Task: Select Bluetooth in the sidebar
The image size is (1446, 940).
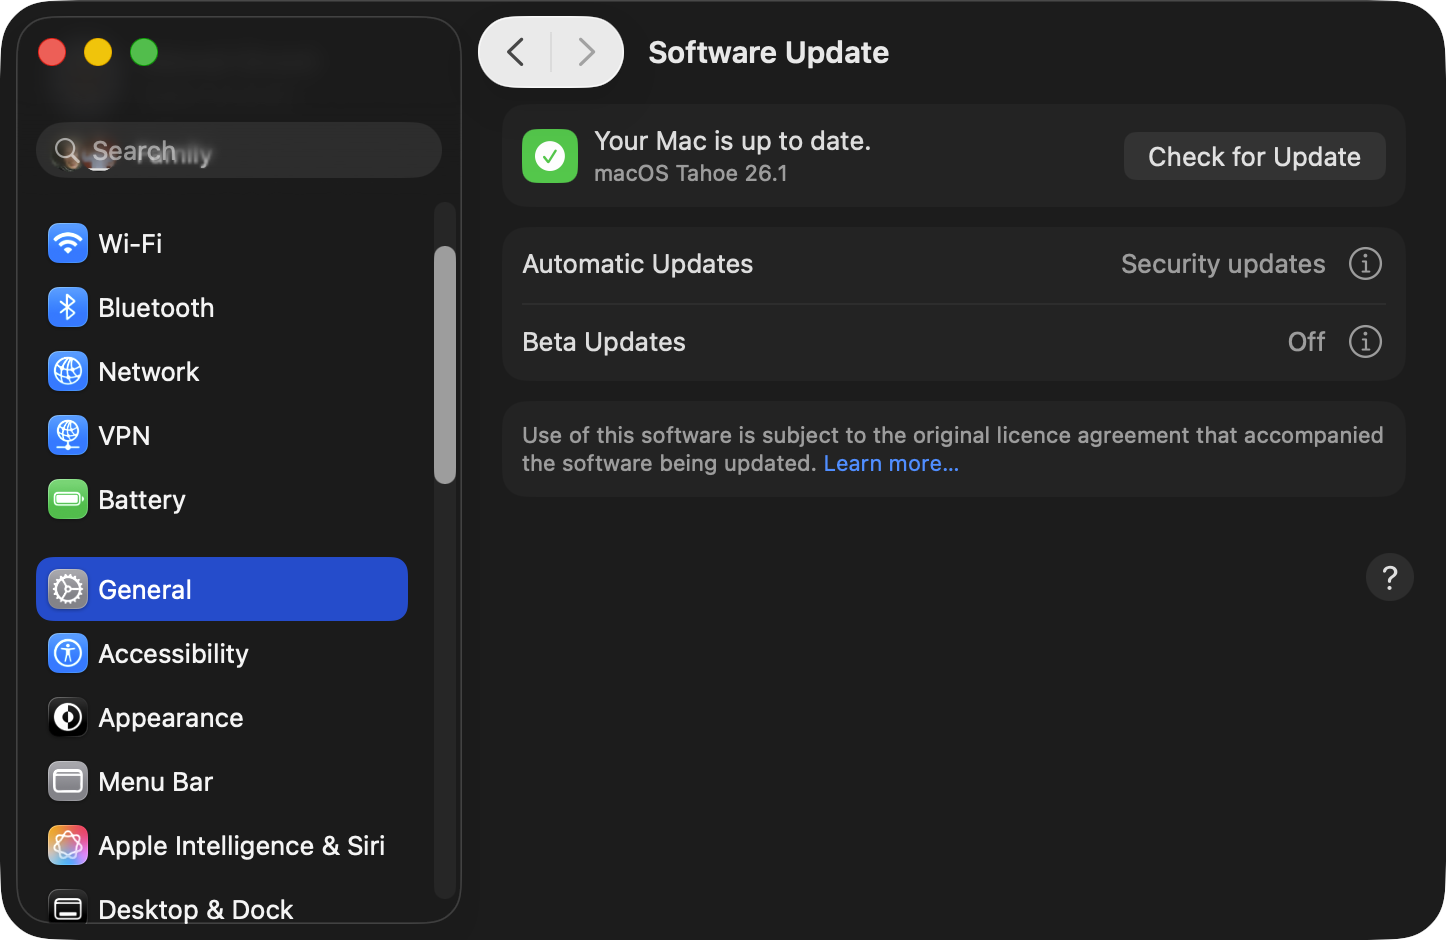Action: 156,307
